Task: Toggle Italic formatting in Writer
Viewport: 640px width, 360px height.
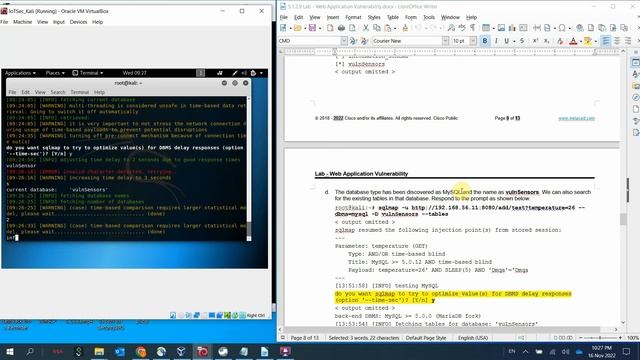Action: tap(496, 41)
